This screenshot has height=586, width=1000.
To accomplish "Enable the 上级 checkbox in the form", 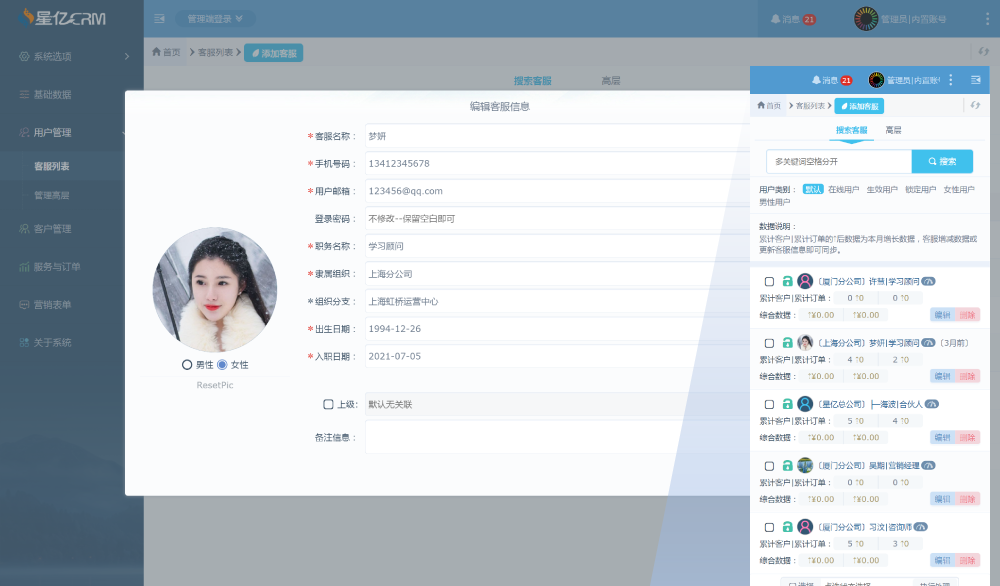I will tap(326, 404).
